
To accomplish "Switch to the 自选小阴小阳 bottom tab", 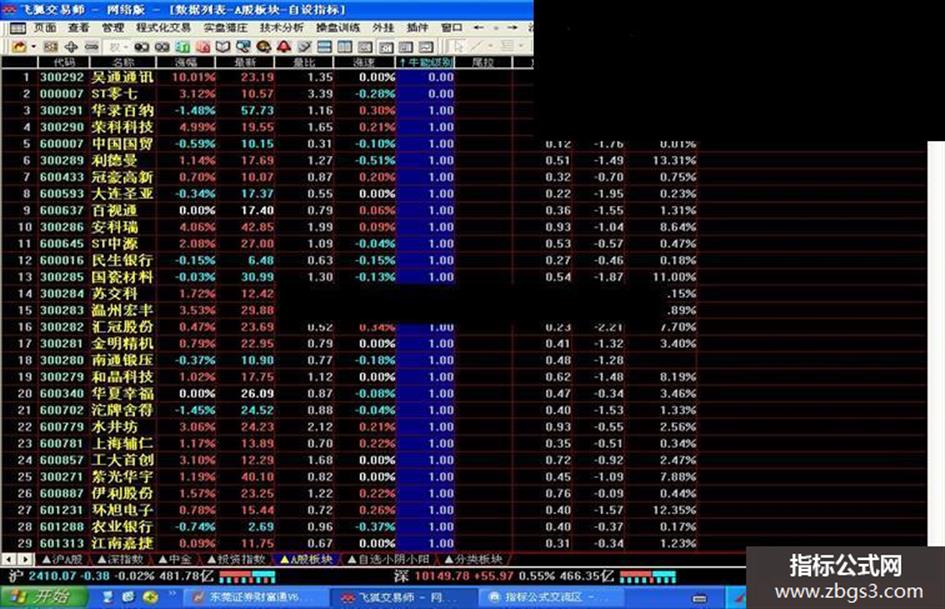I will (x=389, y=560).
